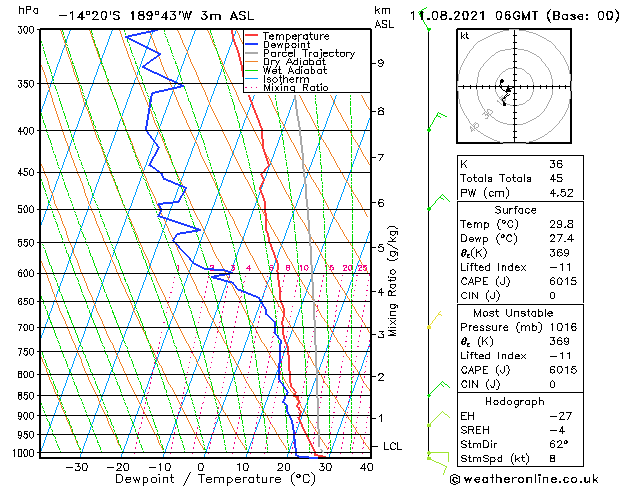Open the weatheronline.co.uk copyright link

[x=524, y=479]
